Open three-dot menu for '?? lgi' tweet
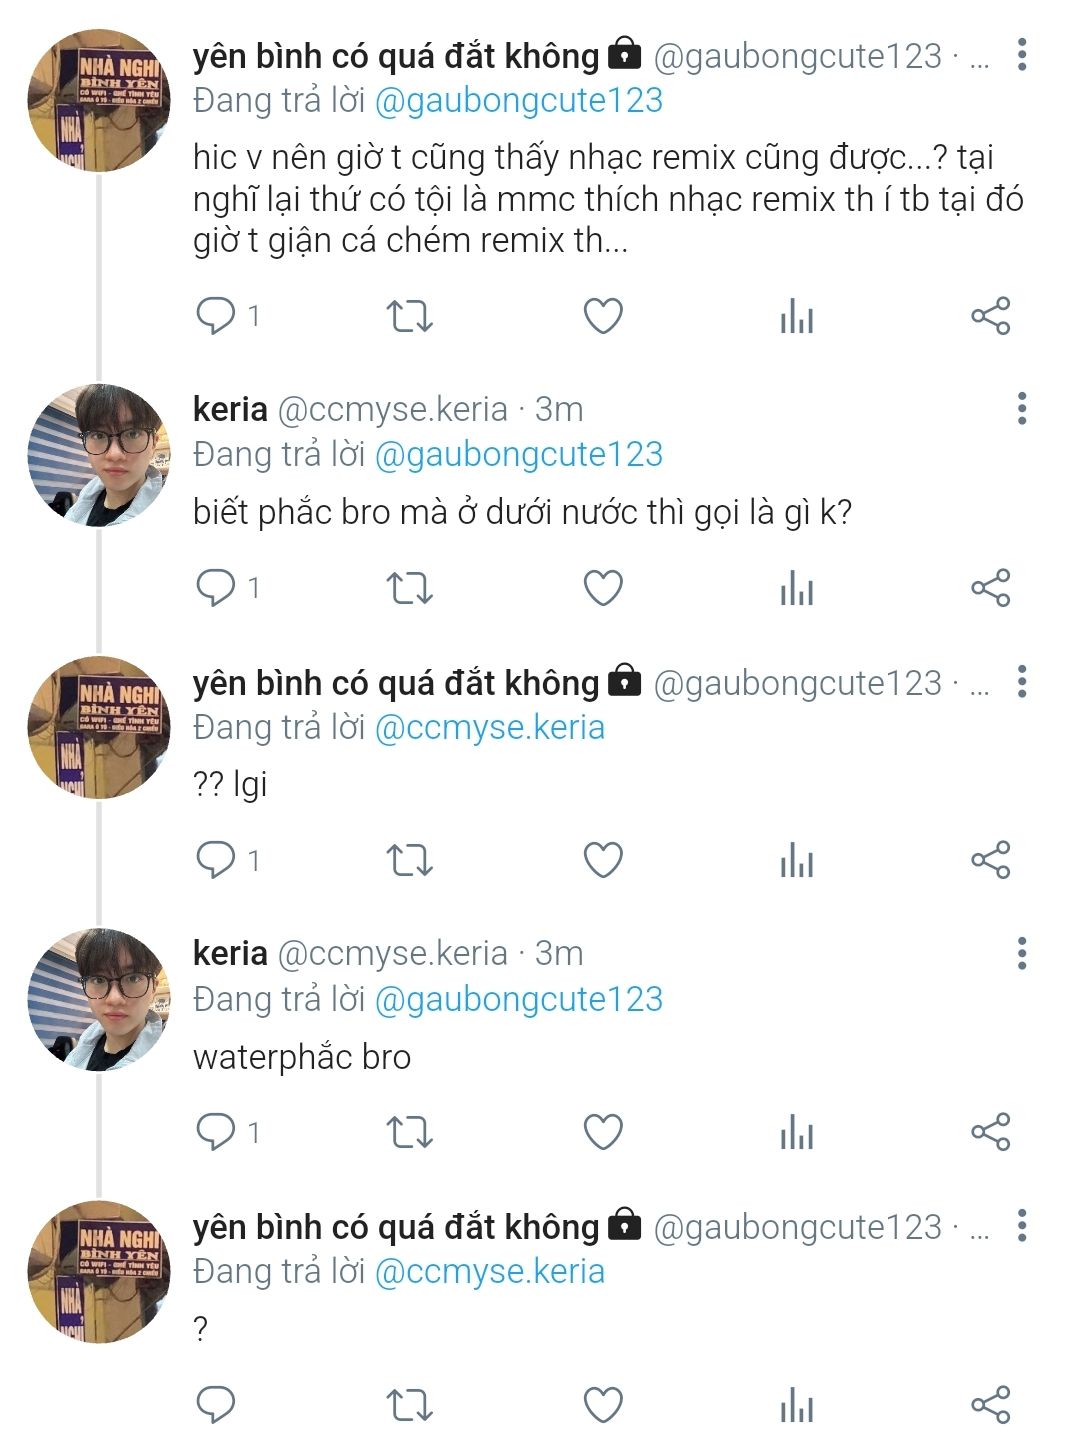Image resolution: width=1080 pixels, height=1444 pixels. 1021,682
